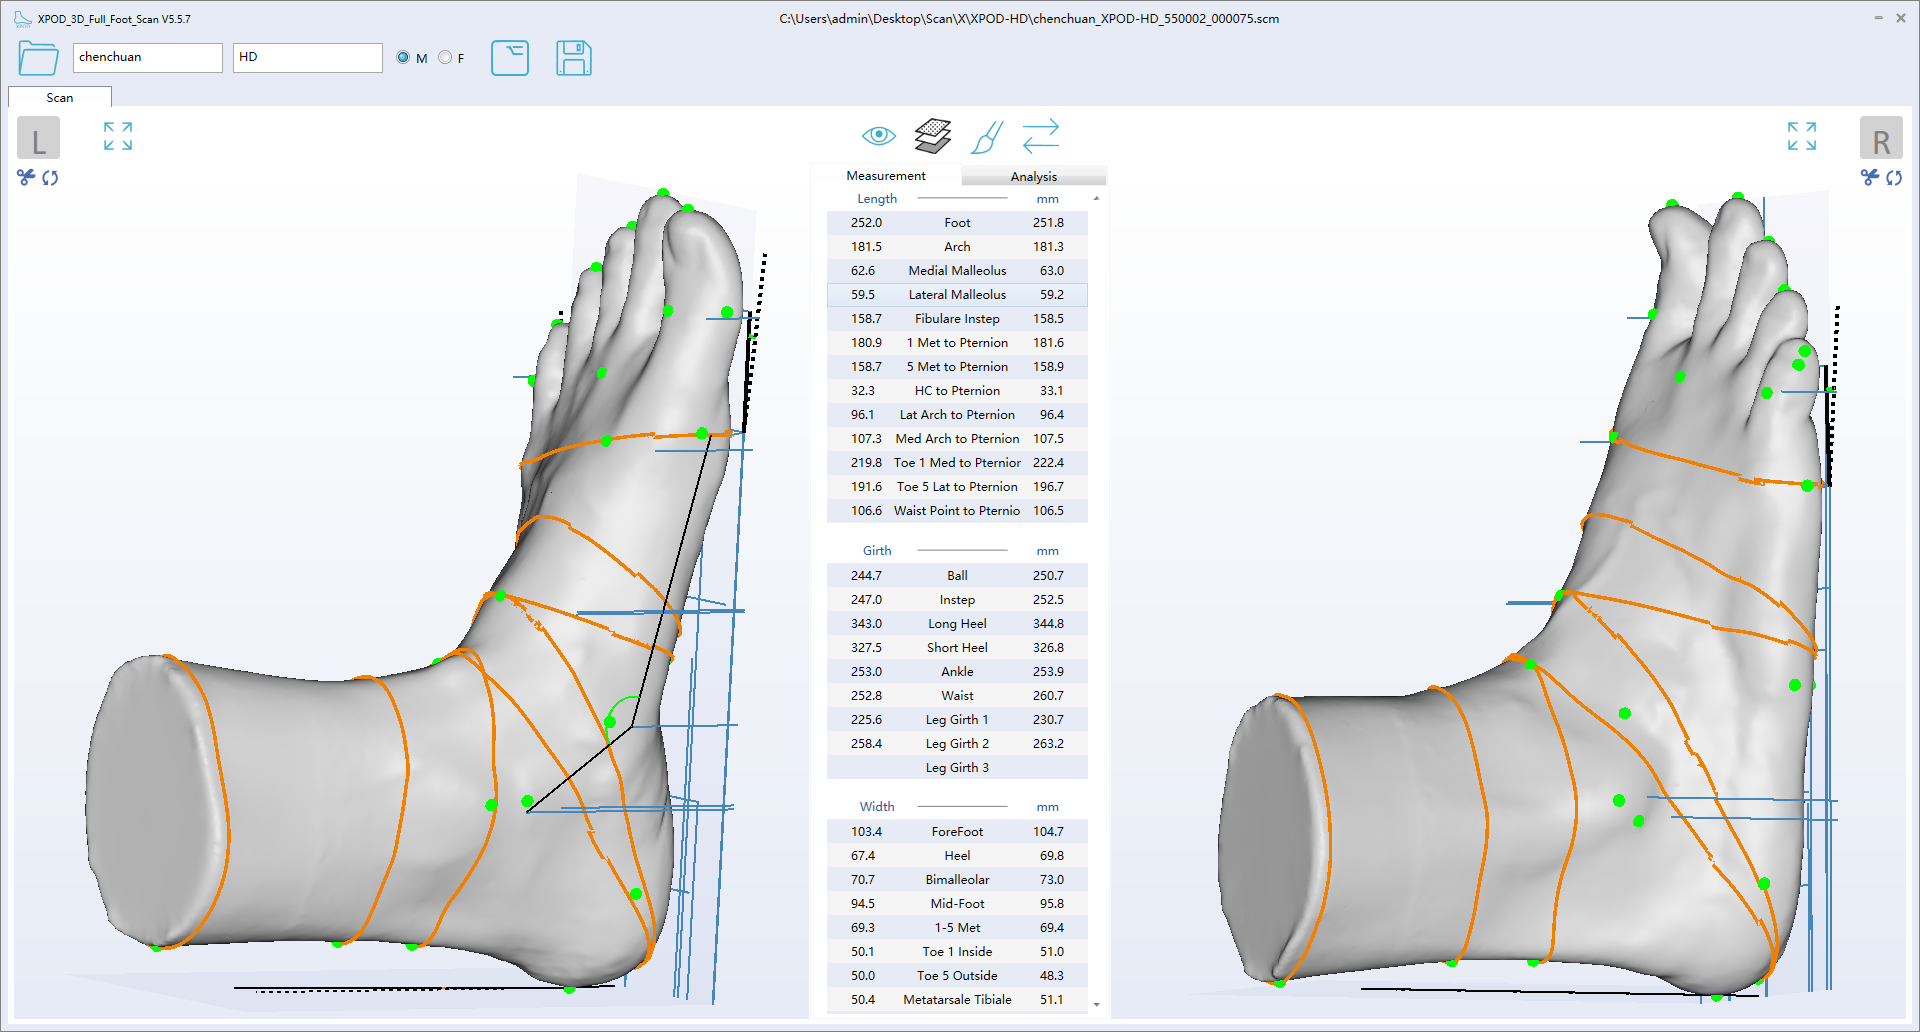Image resolution: width=1920 pixels, height=1032 pixels.
Task: Select the F gender radio button
Action: pos(445,58)
